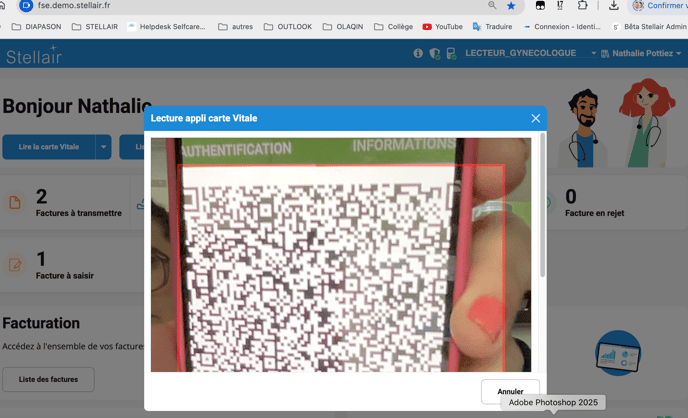Click the Facture à saisir edit icon
Screen dimensions: 688x418
(x=15, y=265)
